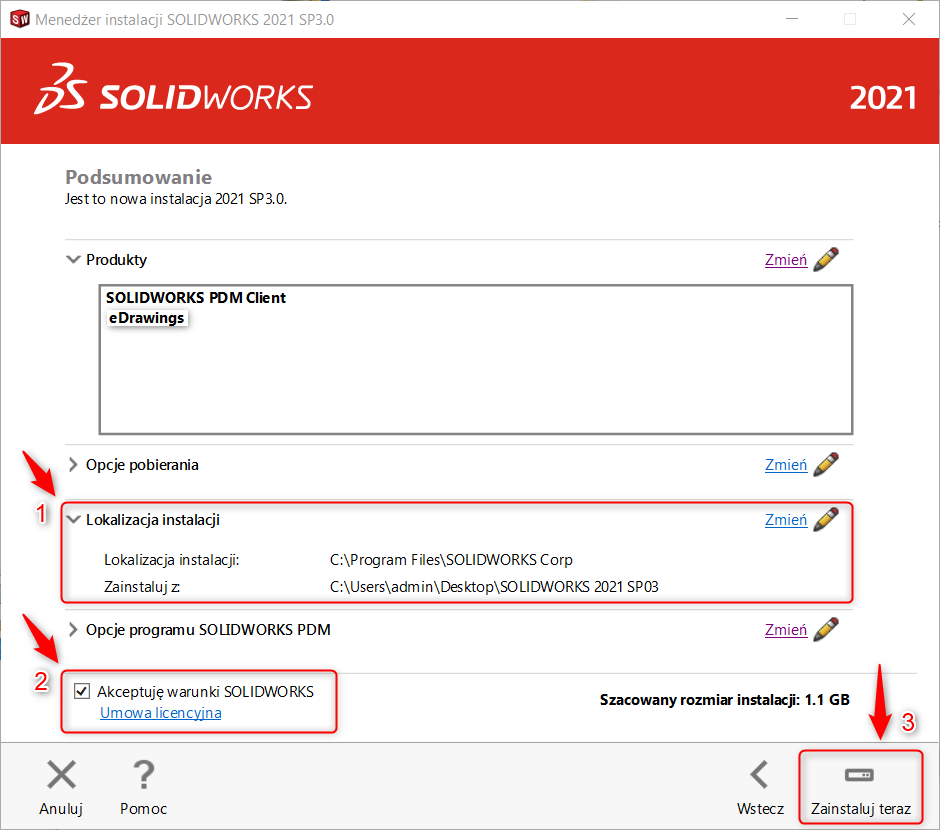This screenshot has height=830, width=940.
Task: Expand Opcje programu SOLIDWORKS PDM section
Action: pyautogui.click(x=73, y=630)
